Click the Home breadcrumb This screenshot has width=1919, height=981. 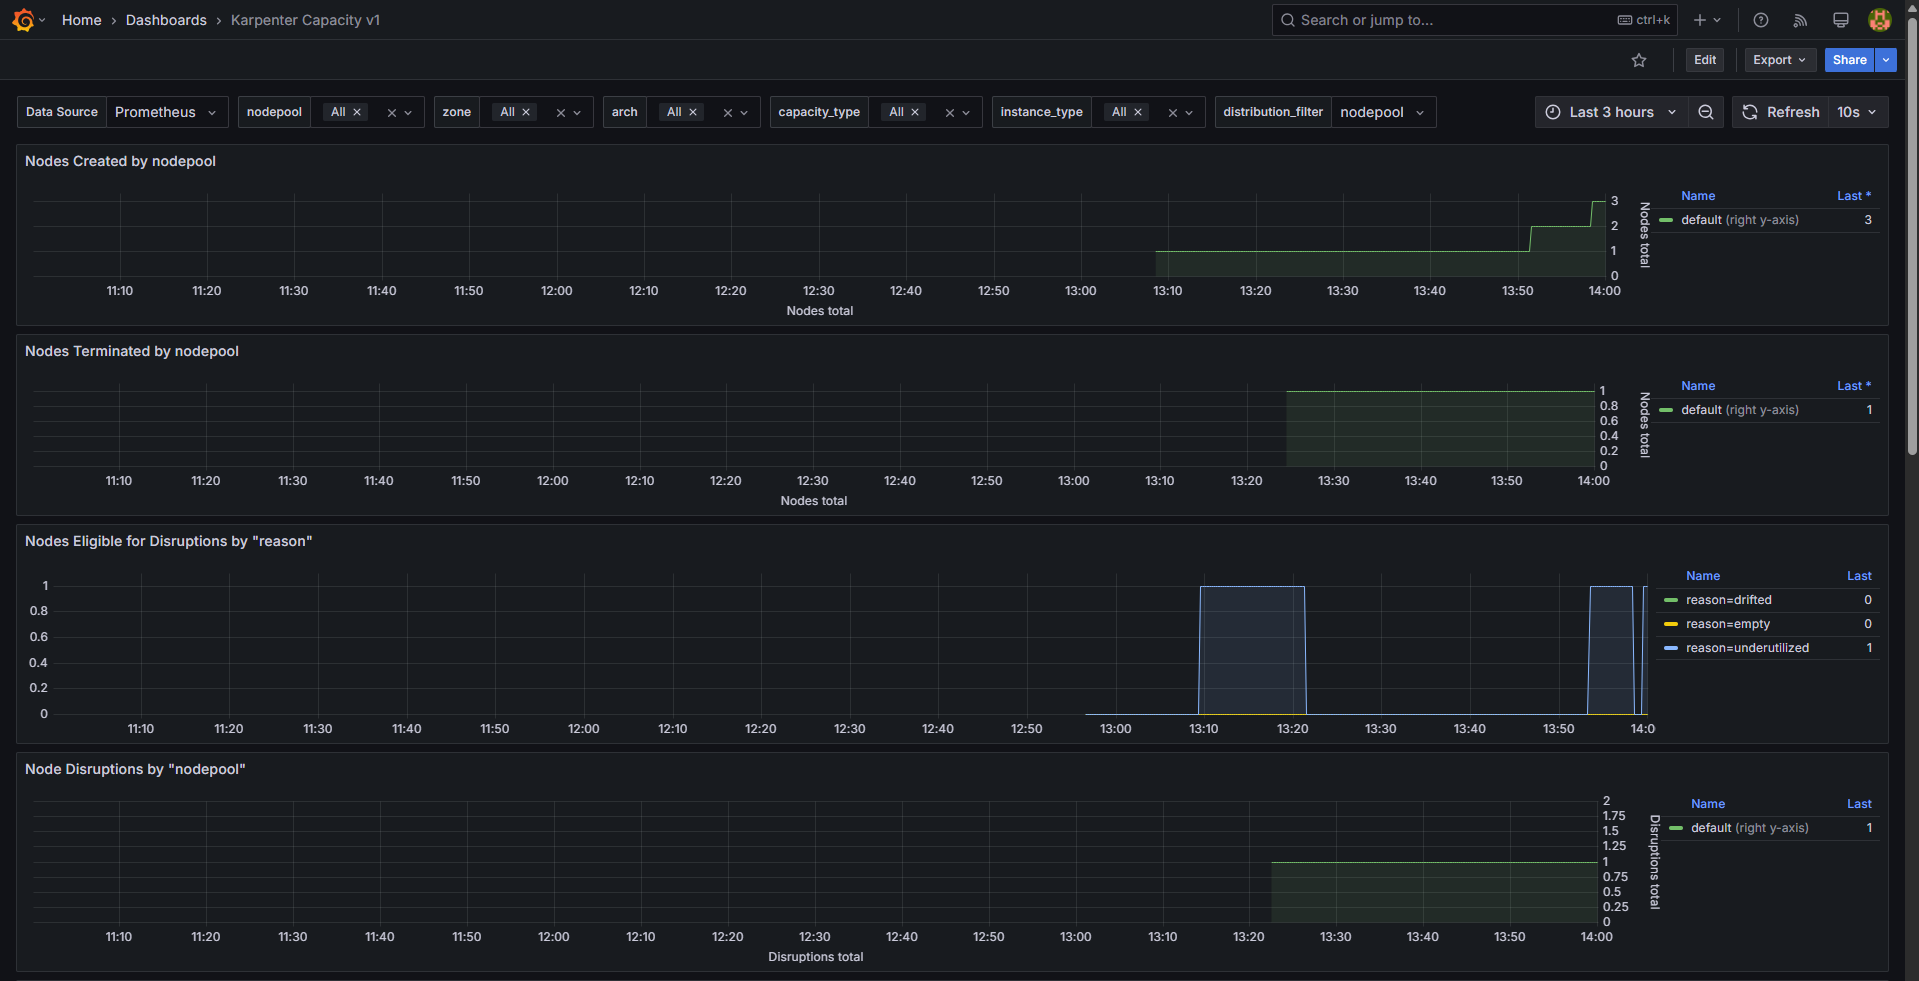tap(81, 20)
